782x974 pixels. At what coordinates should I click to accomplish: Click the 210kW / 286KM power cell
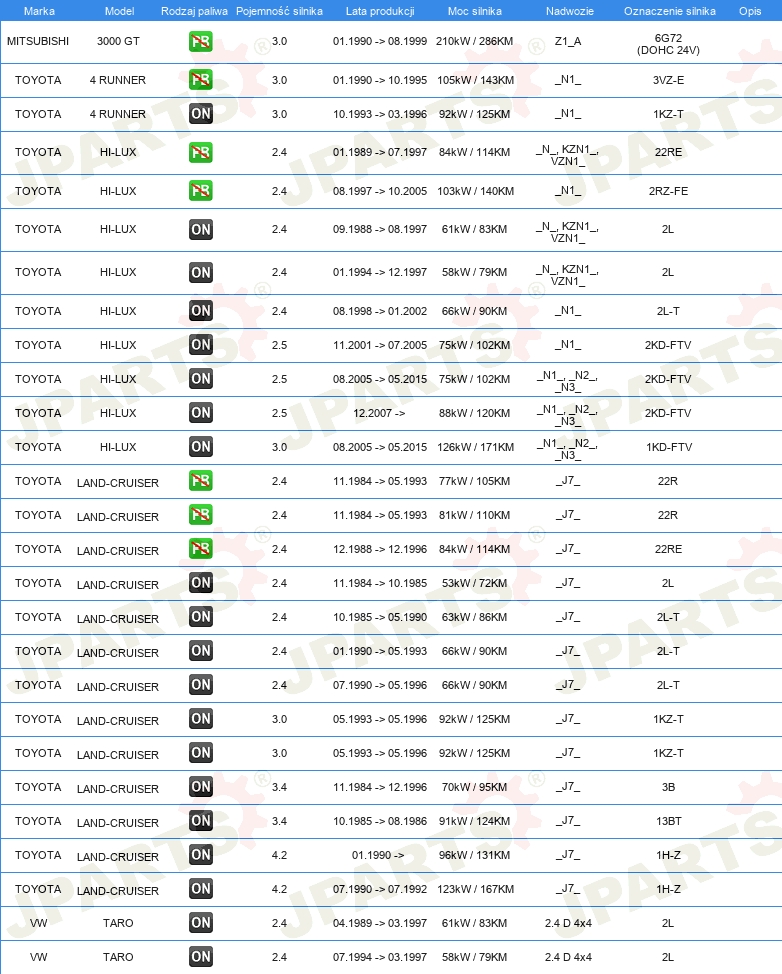[475, 41]
